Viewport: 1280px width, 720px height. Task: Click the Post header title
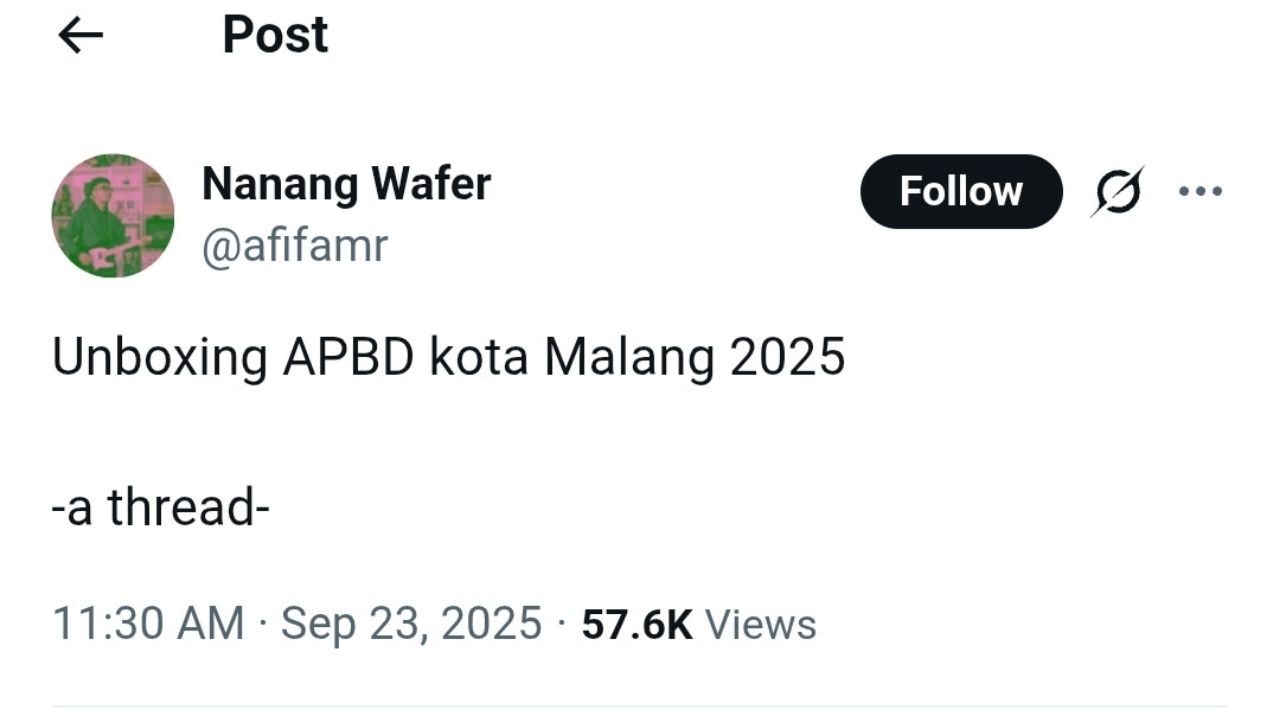[x=274, y=33]
